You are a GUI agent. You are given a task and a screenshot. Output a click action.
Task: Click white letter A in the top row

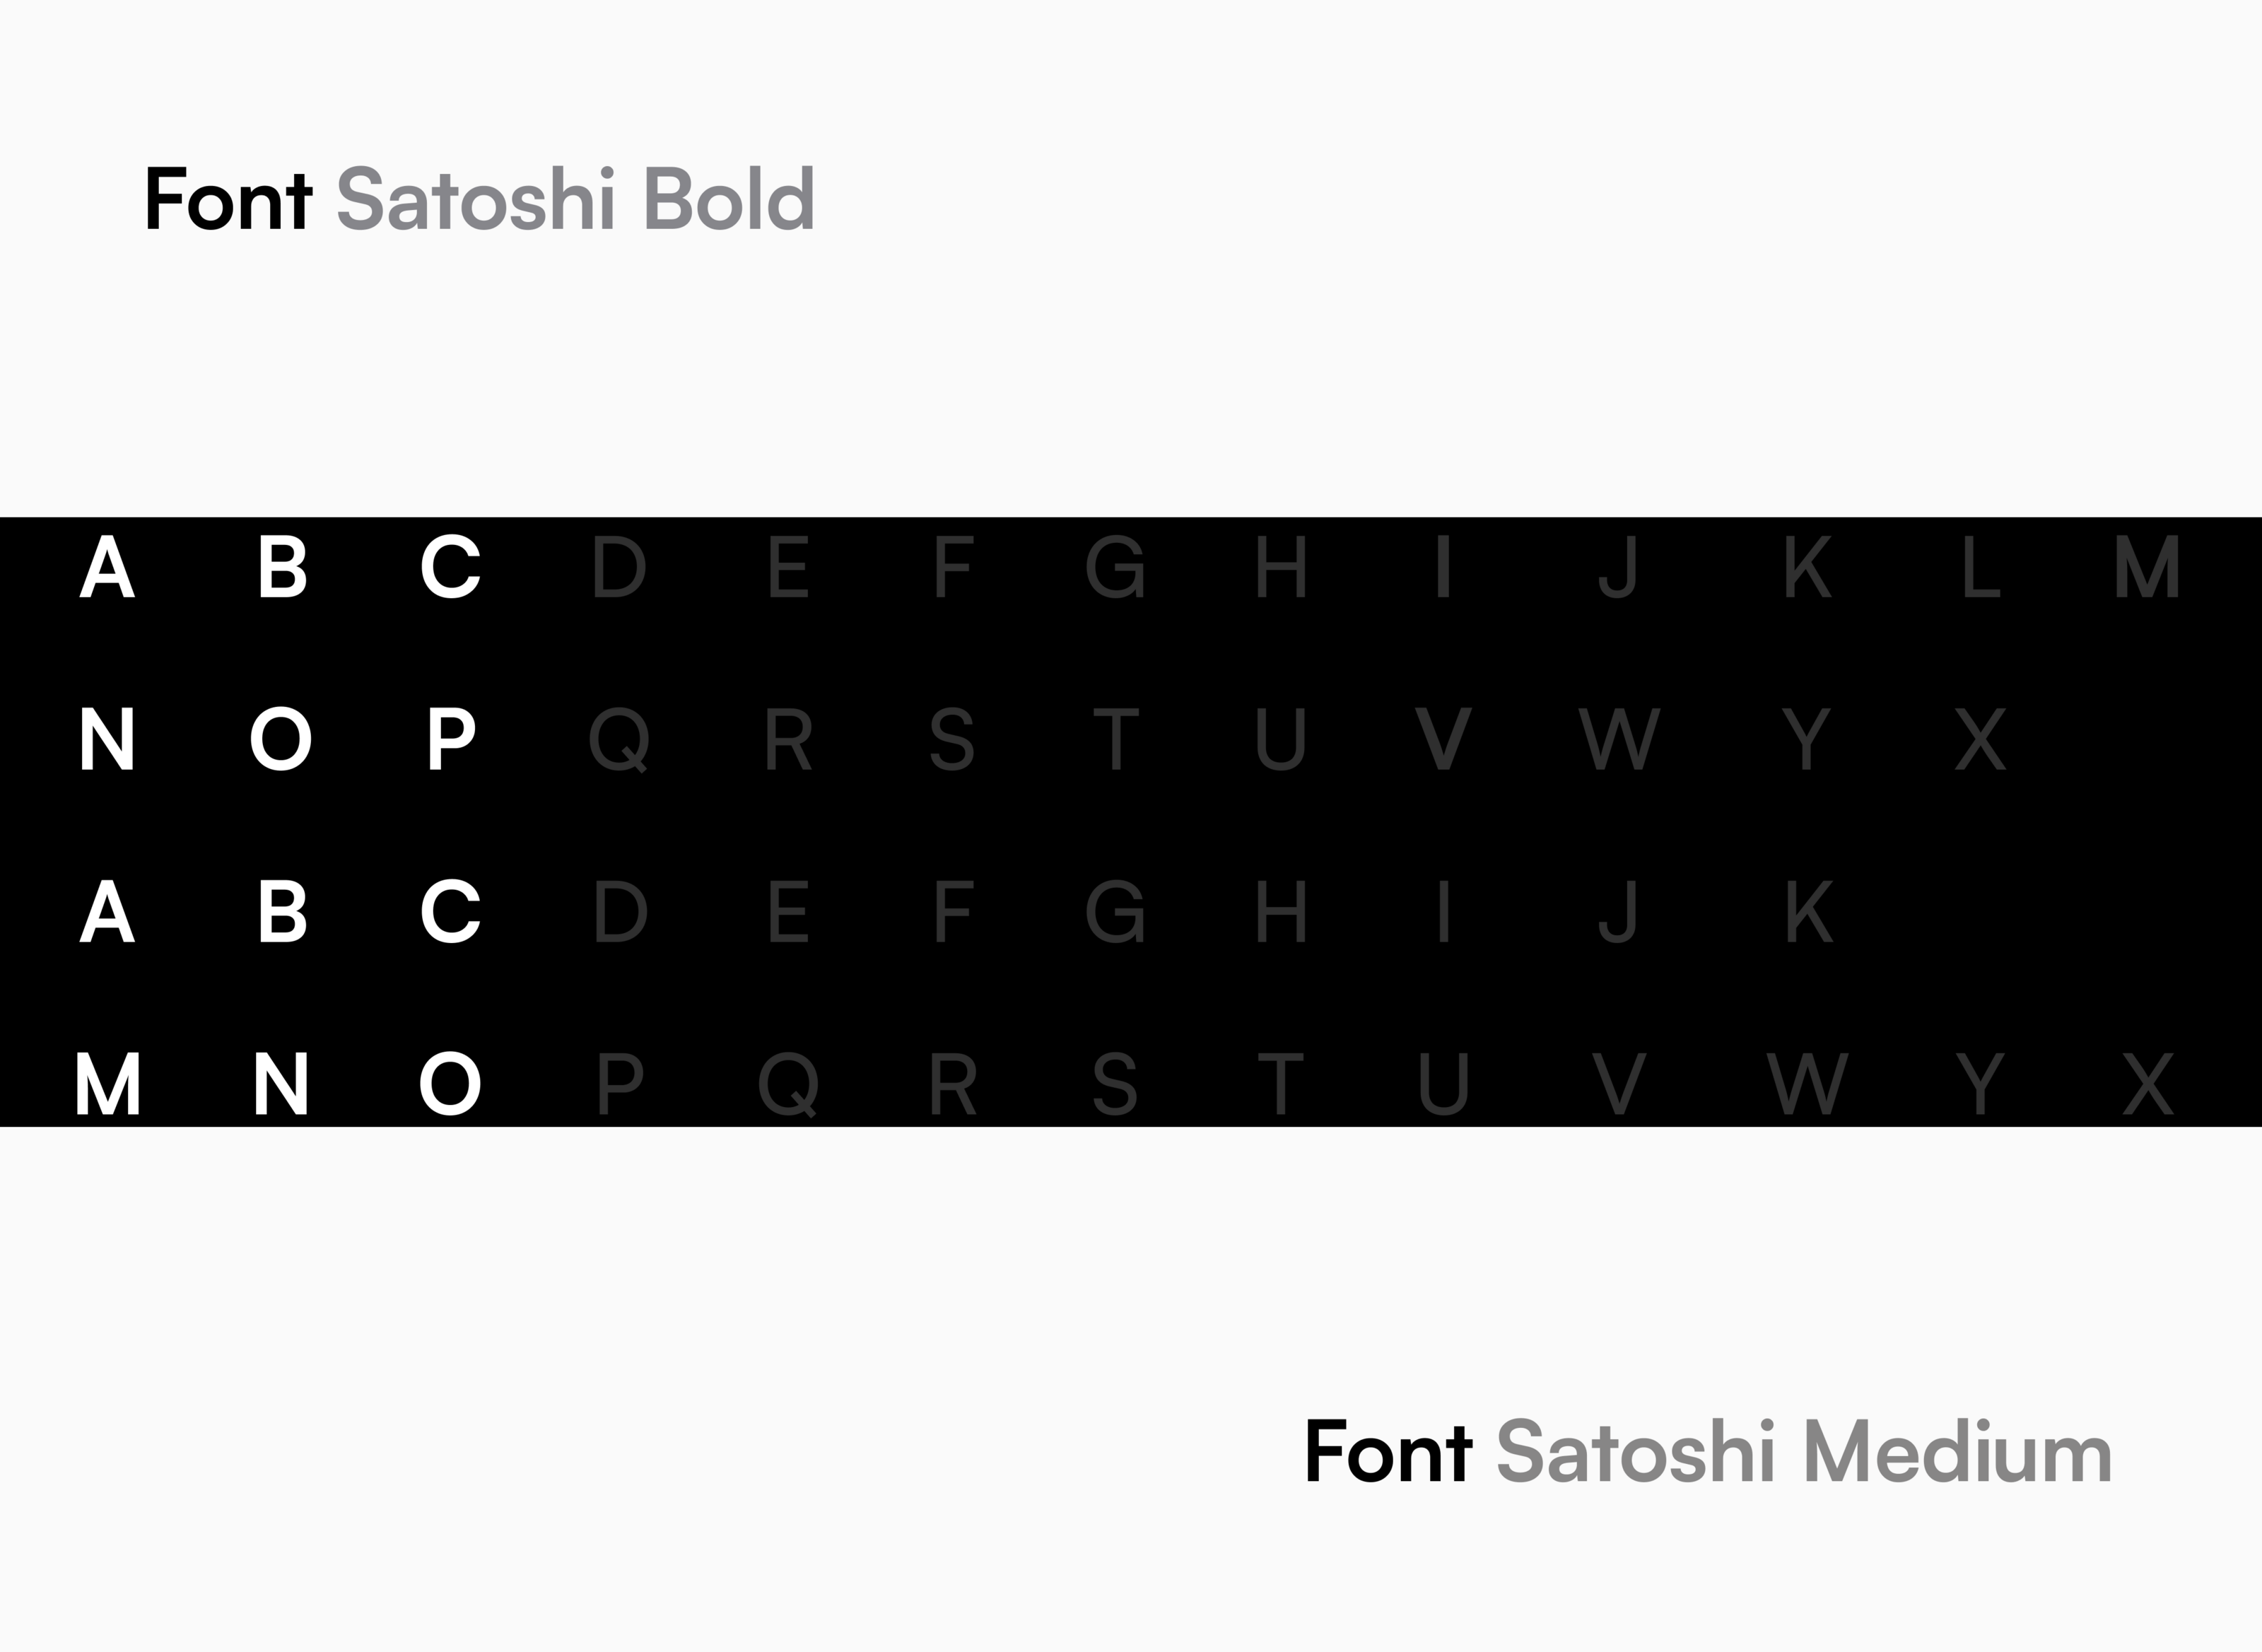pos(107,567)
